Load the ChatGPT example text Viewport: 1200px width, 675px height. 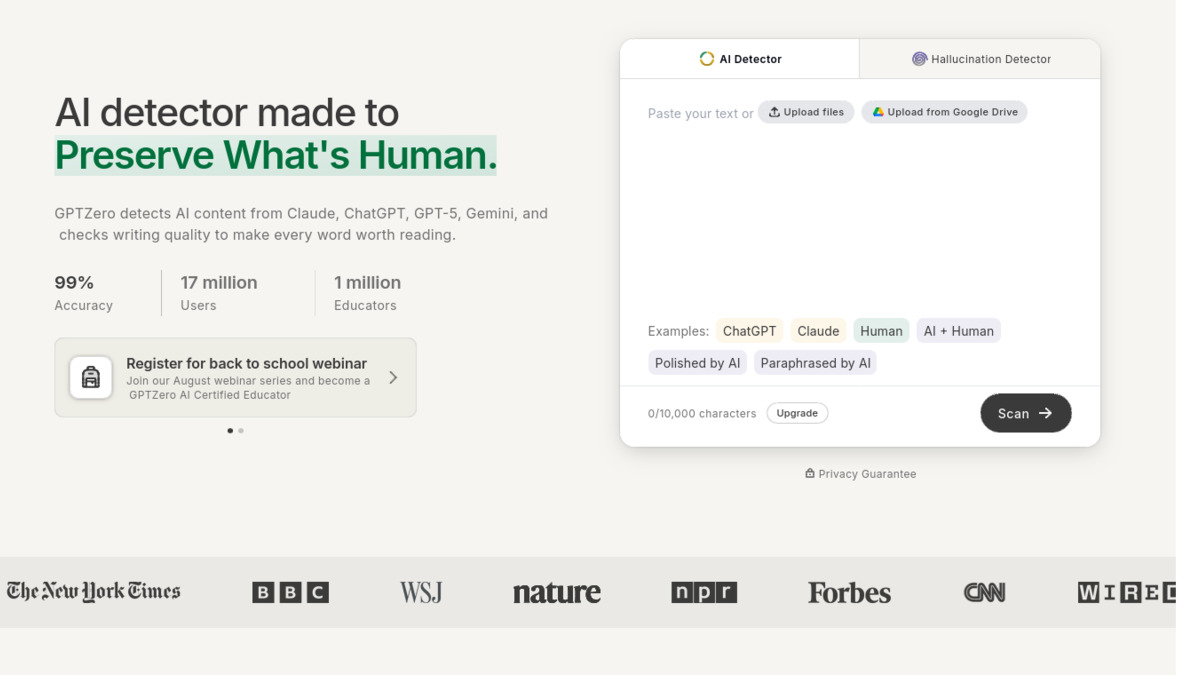pos(749,331)
